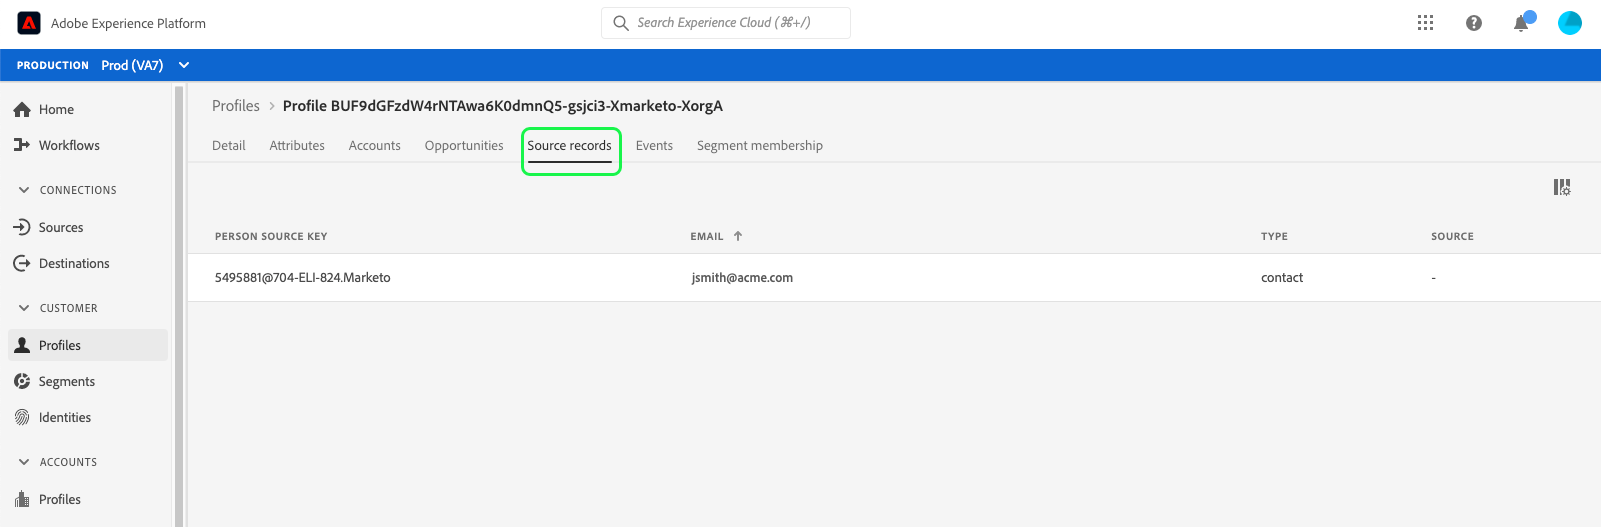The width and height of the screenshot is (1601, 527).
Task: Click the Home house icon
Action: coord(22,109)
